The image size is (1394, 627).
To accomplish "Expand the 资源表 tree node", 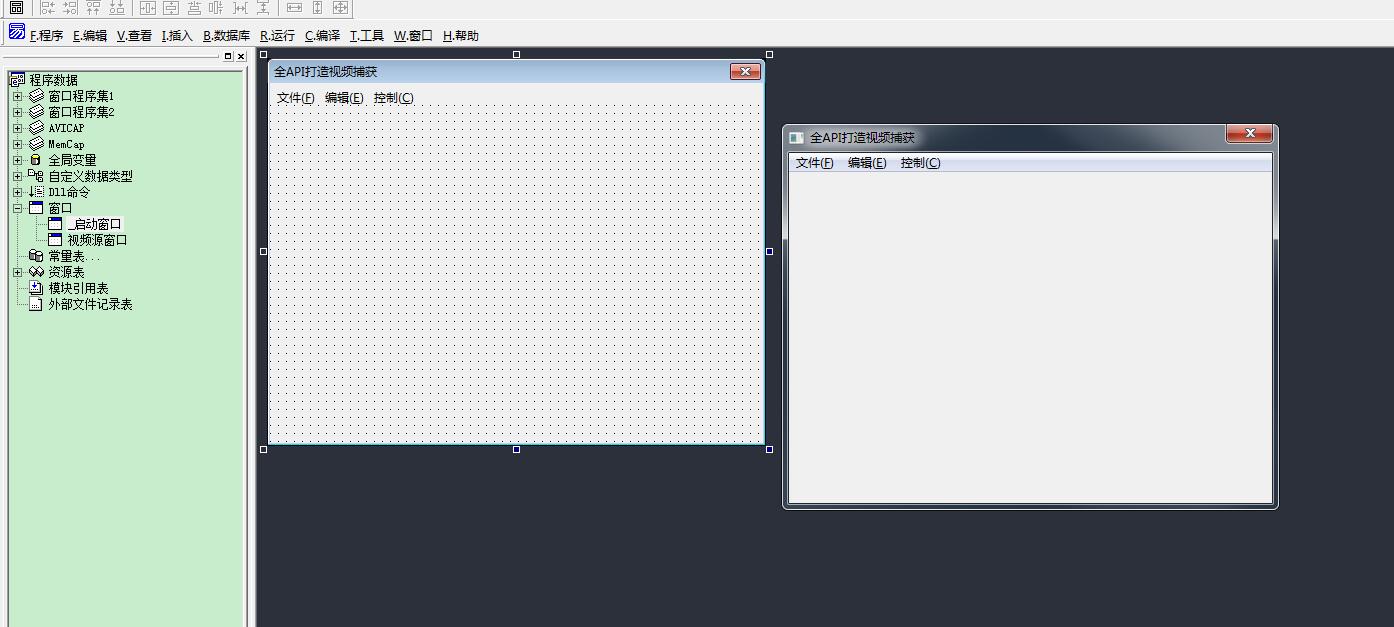I will coord(17,272).
